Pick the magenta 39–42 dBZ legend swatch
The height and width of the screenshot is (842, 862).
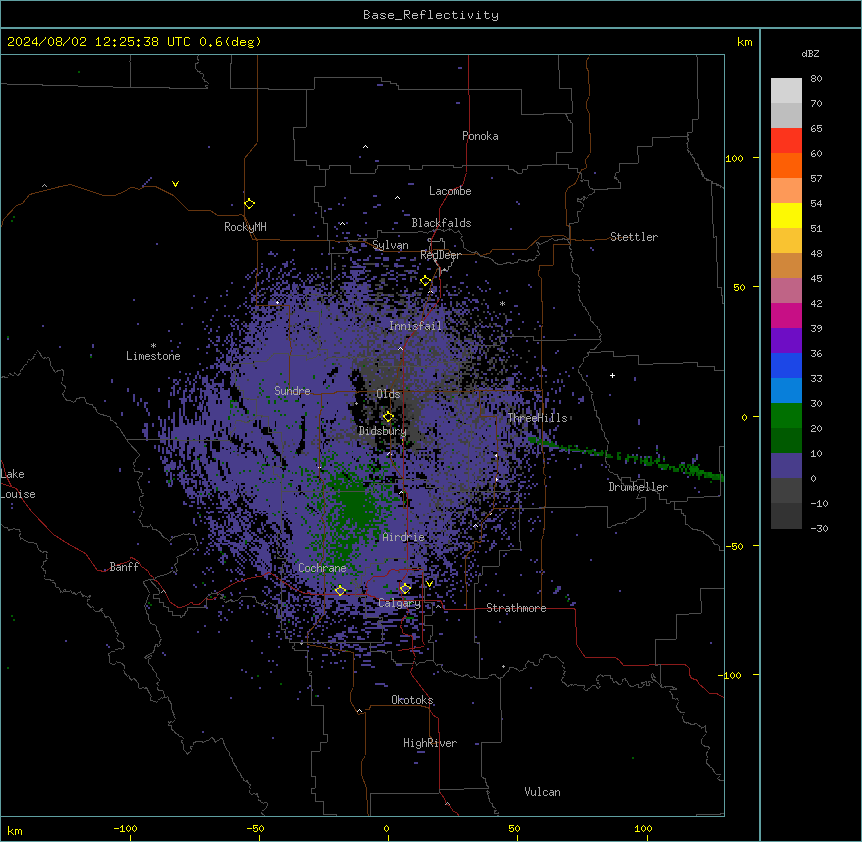(x=786, y=315)
